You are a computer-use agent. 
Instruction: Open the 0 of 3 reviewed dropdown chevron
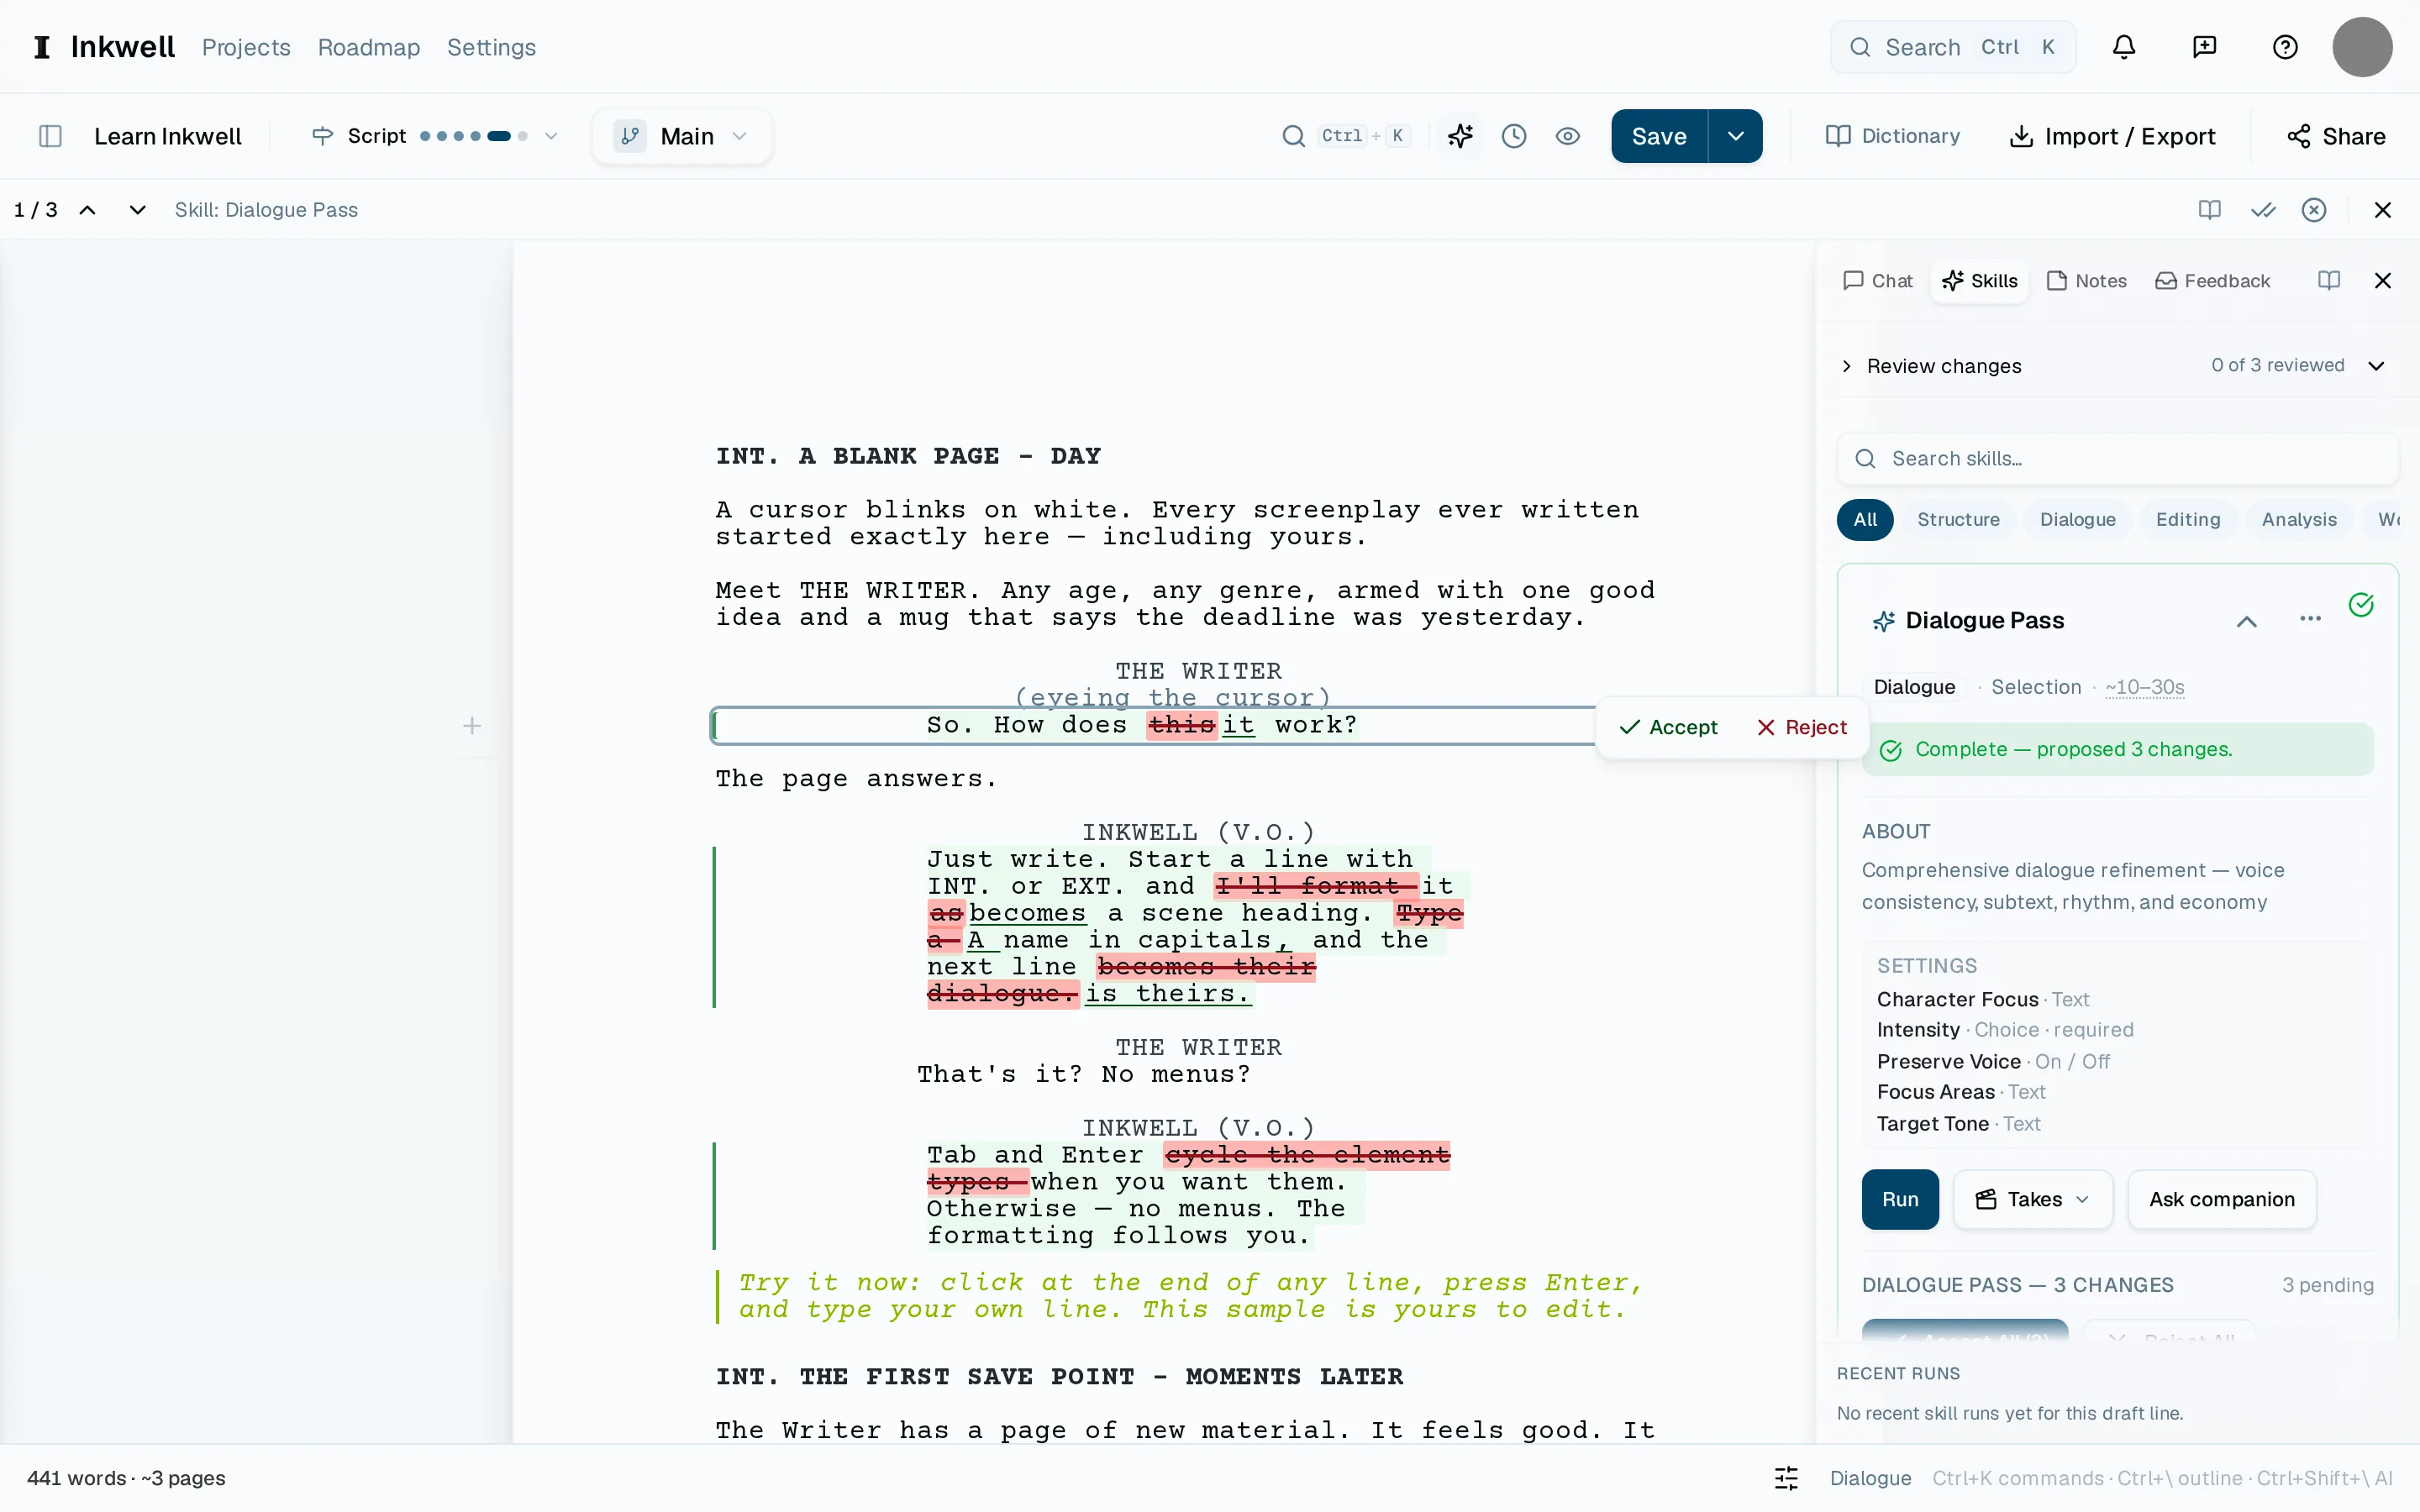pos(2377,366)
